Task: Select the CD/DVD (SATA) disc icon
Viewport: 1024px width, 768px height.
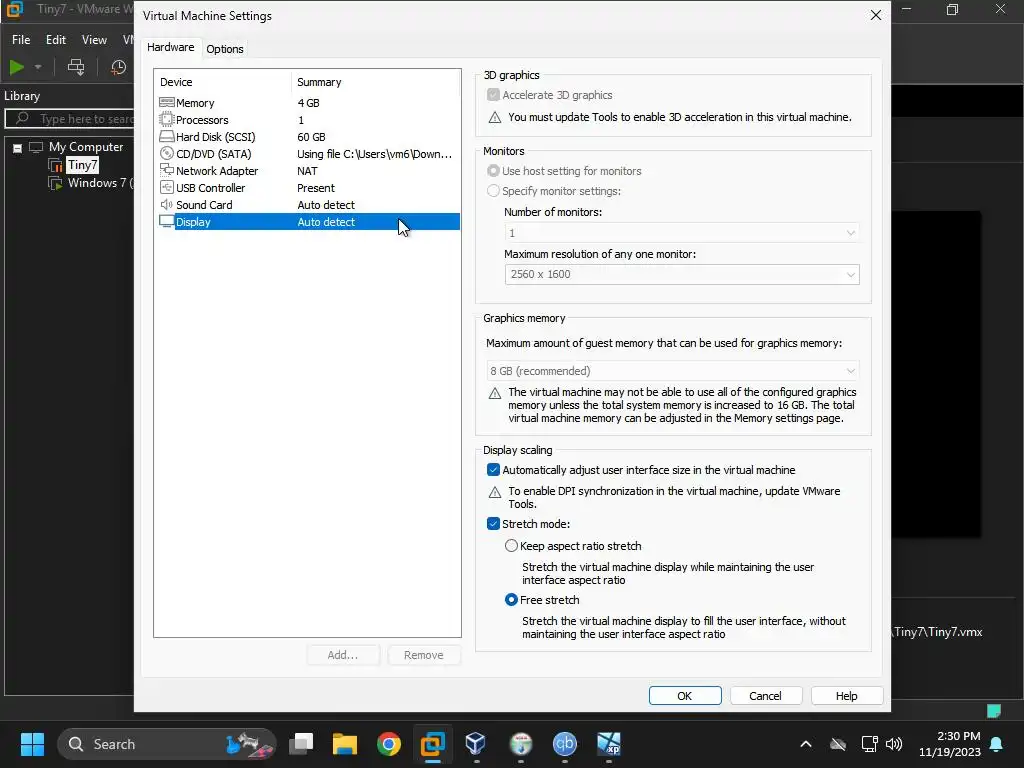Action: [x=167, y=153]
